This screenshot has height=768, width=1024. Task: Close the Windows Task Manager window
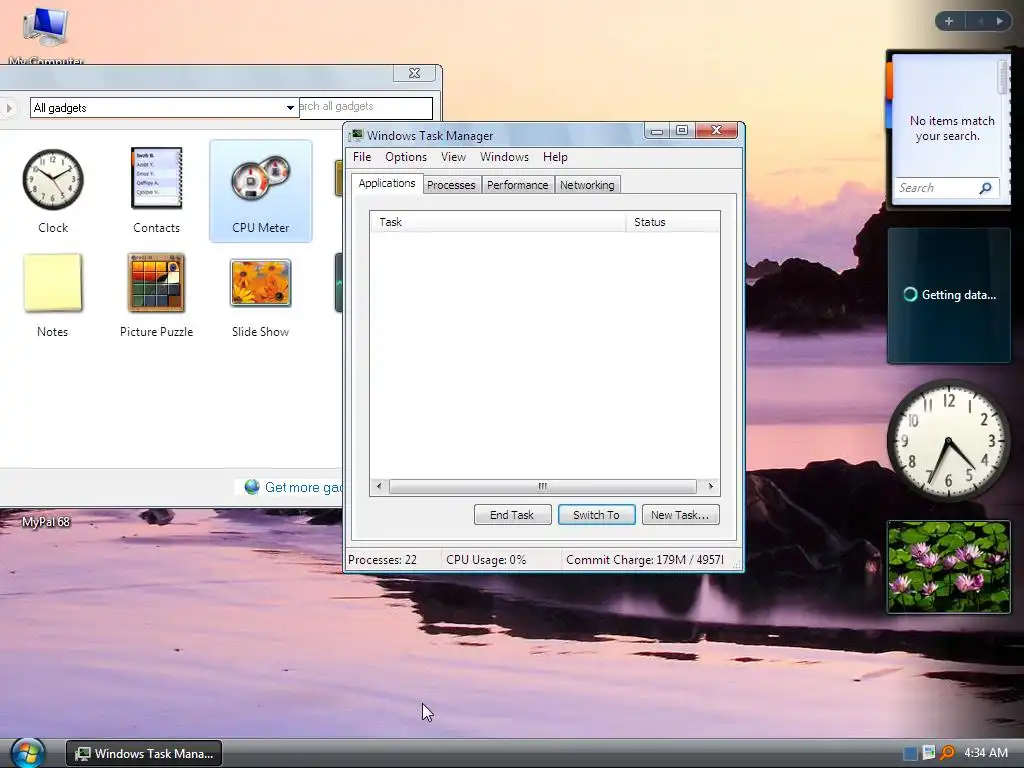(716, 131)
